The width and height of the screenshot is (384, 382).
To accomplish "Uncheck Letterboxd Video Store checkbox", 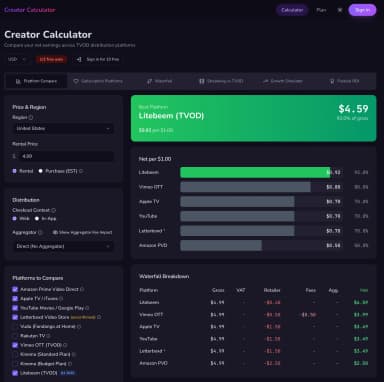I will (x=15, y=317).
